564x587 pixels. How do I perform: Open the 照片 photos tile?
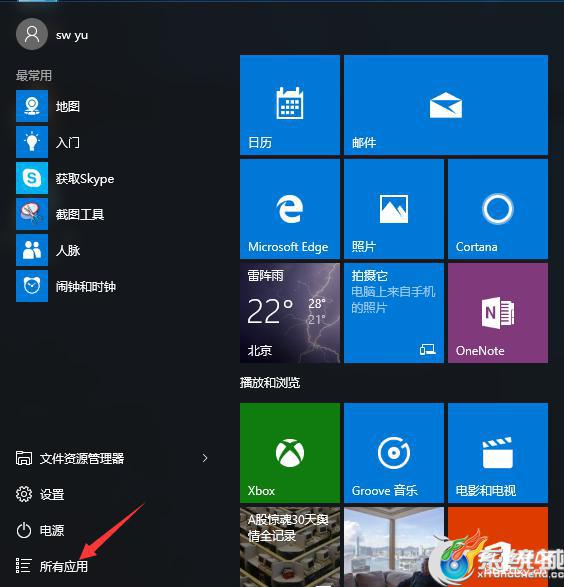(394, 209)
